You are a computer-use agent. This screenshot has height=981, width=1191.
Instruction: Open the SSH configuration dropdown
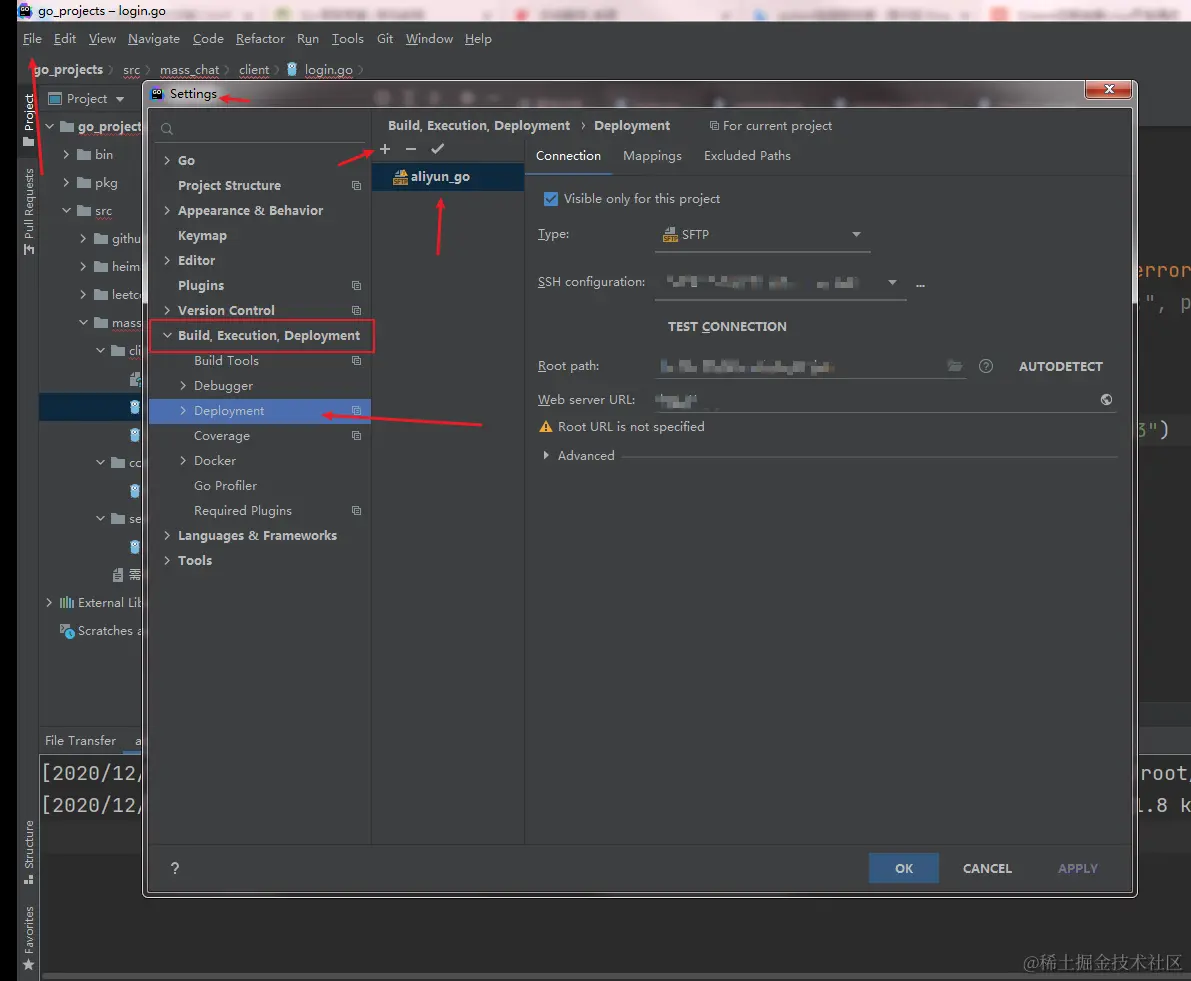point(780,283)
